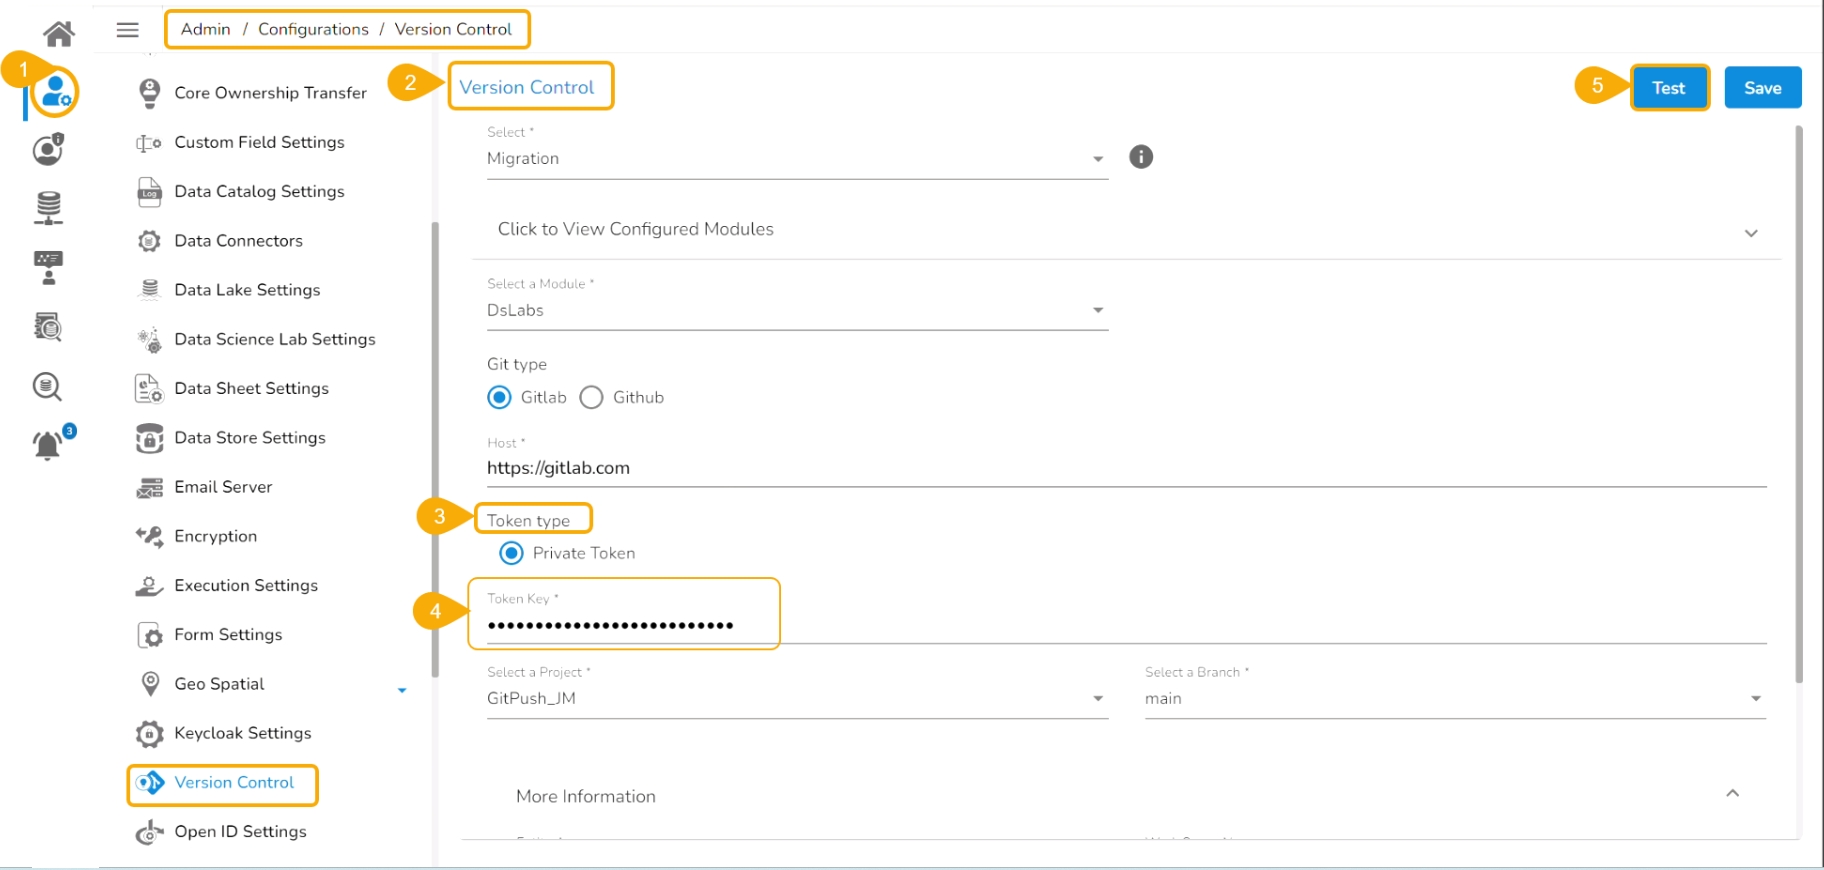Click the Token Key input field
This screenshot has width=1824, height=870.
pos(620,625)
